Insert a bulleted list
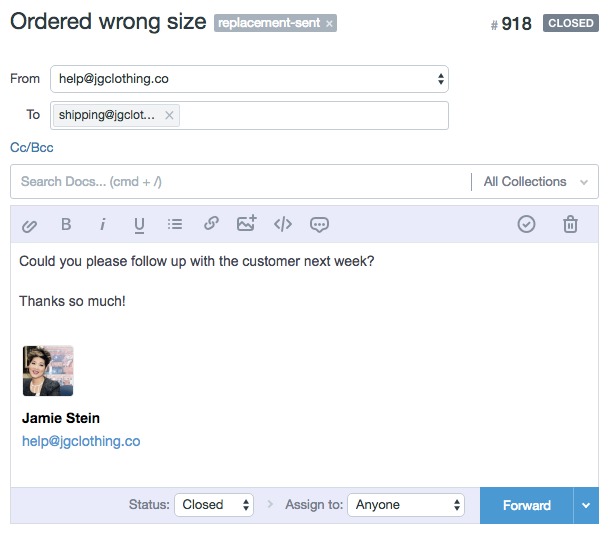Image resolution: width=611 pixels, height=535 pixels. pos(175,224)
